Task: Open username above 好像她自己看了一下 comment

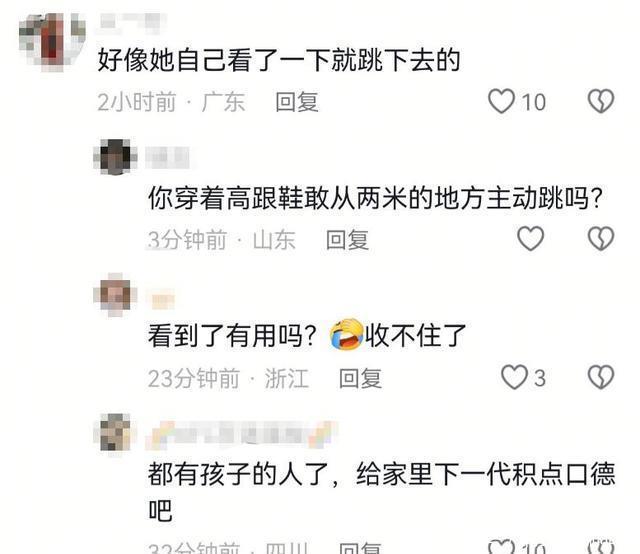Action: [x=132, y=21]
